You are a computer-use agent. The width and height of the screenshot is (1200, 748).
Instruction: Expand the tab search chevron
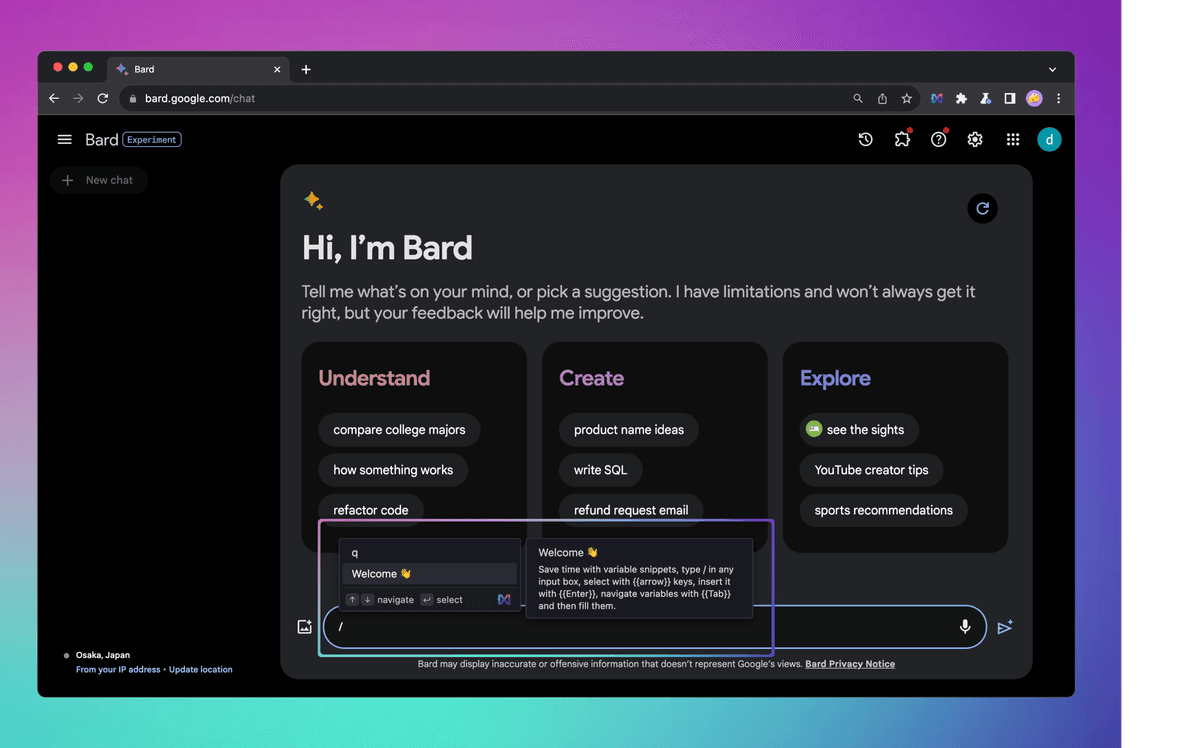tap(1052, 70)
